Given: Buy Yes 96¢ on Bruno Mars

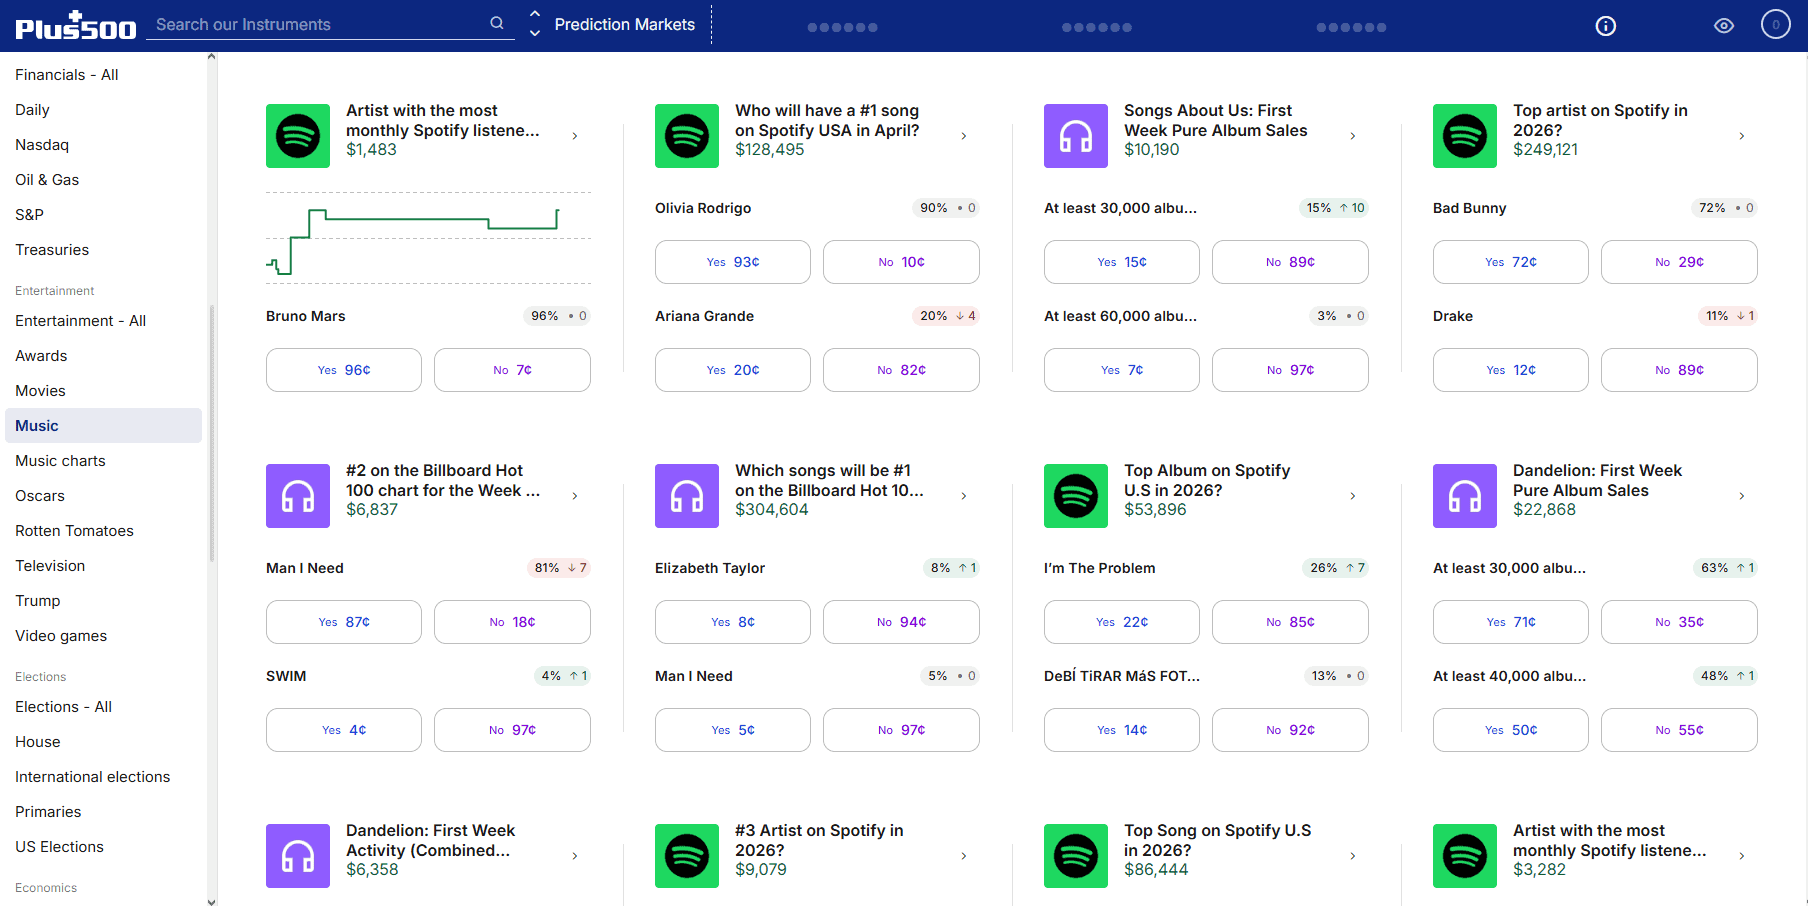Looking at the screenshot, I should click(x=344, y=370).
